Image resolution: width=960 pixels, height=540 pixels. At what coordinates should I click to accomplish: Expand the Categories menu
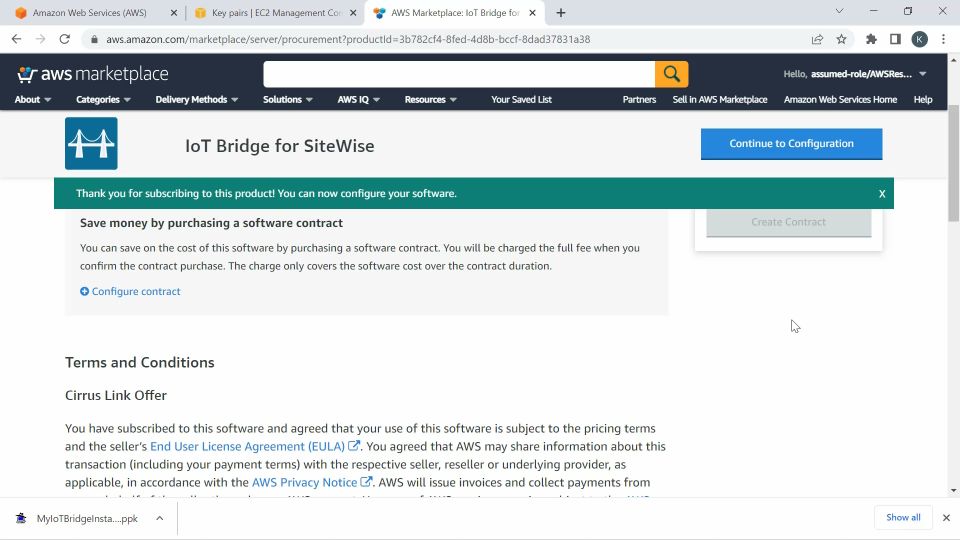103,99
